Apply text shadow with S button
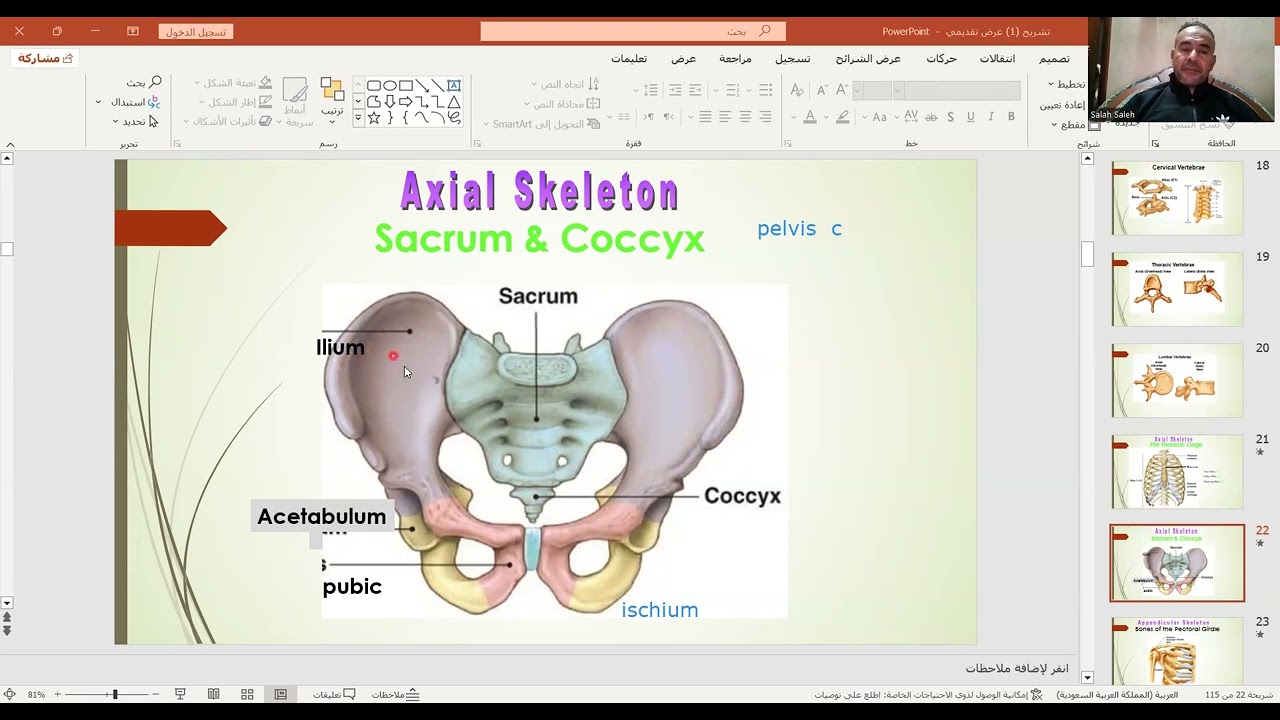The image size is (1280, 720). pyautogui.click(x=951, y=117)
